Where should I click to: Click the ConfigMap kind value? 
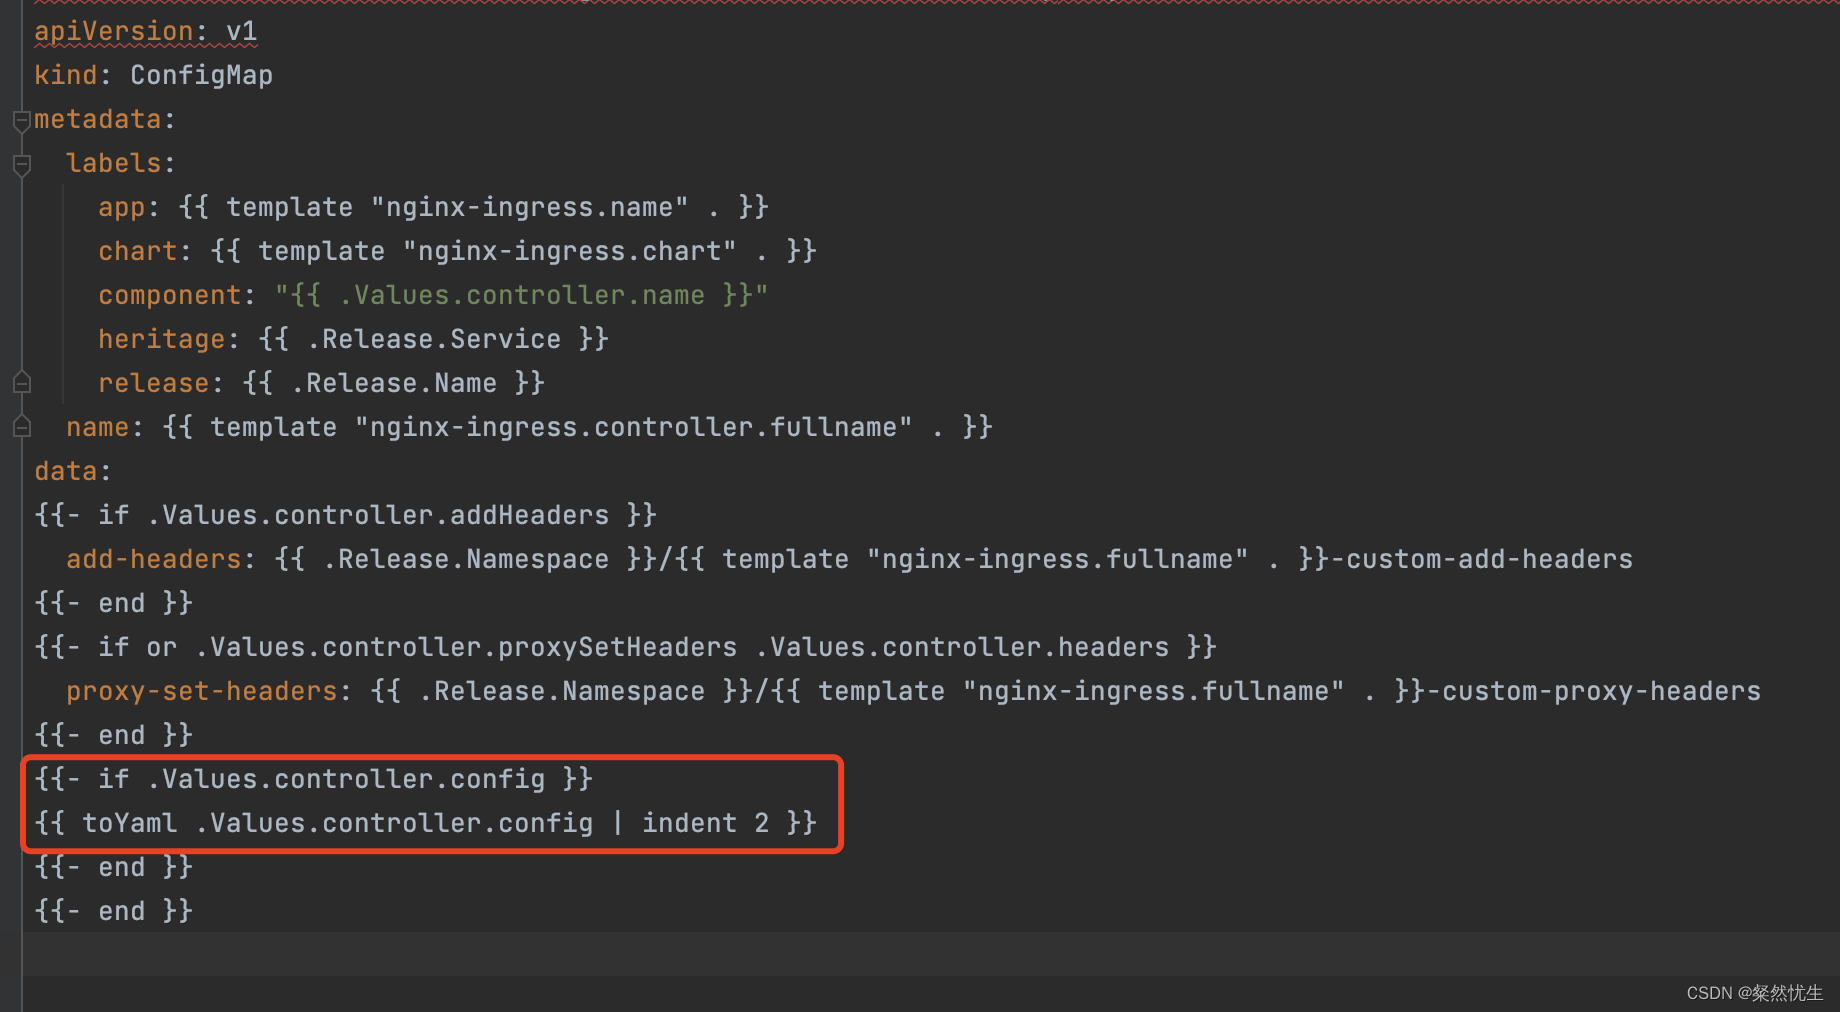coord(201,76)
